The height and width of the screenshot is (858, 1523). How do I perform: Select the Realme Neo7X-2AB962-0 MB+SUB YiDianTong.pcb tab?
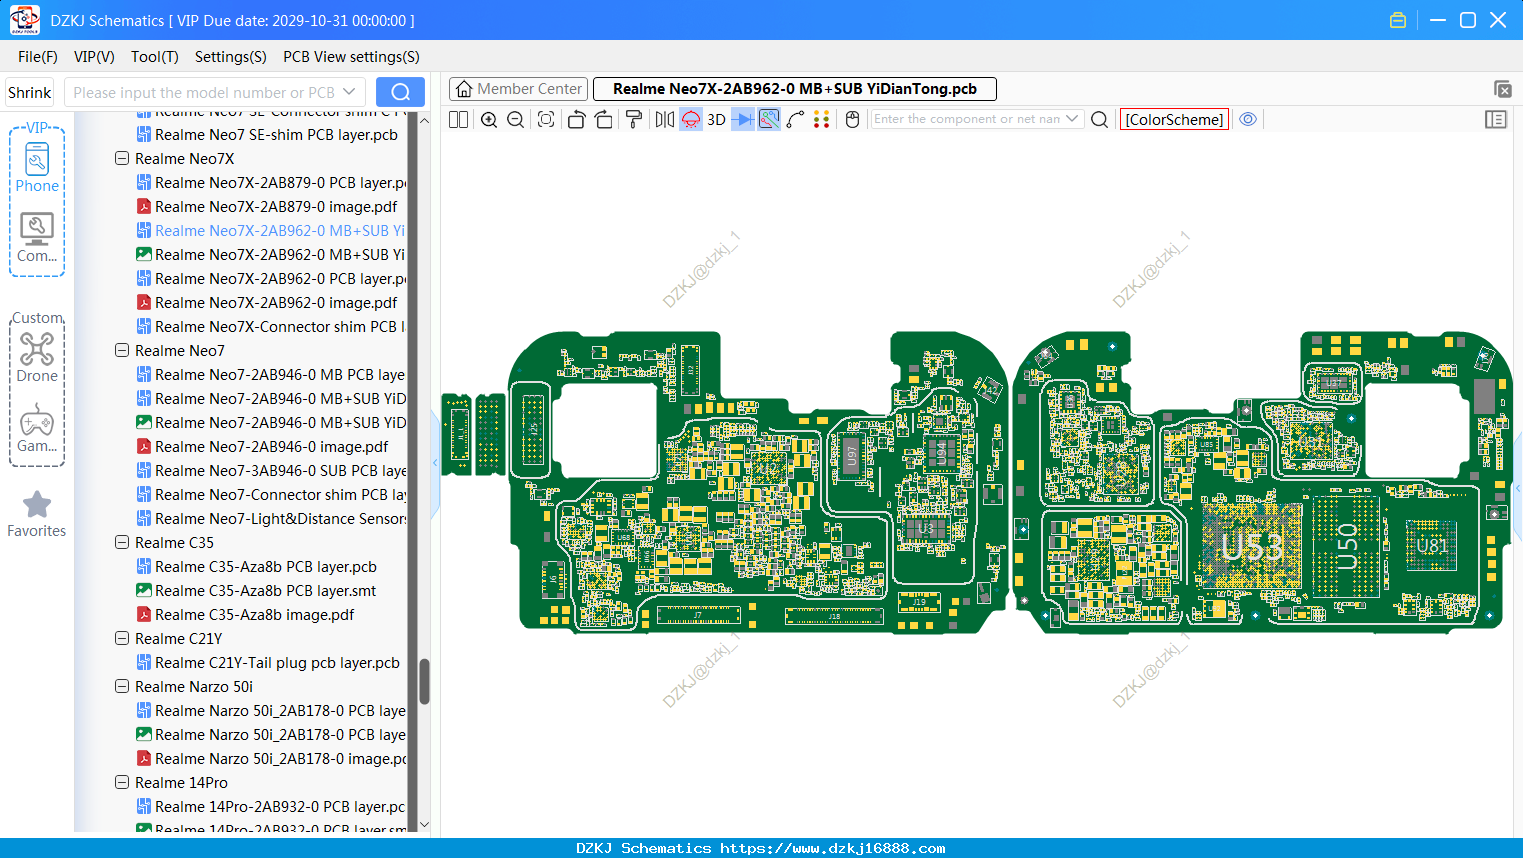(x=795, y=89)
